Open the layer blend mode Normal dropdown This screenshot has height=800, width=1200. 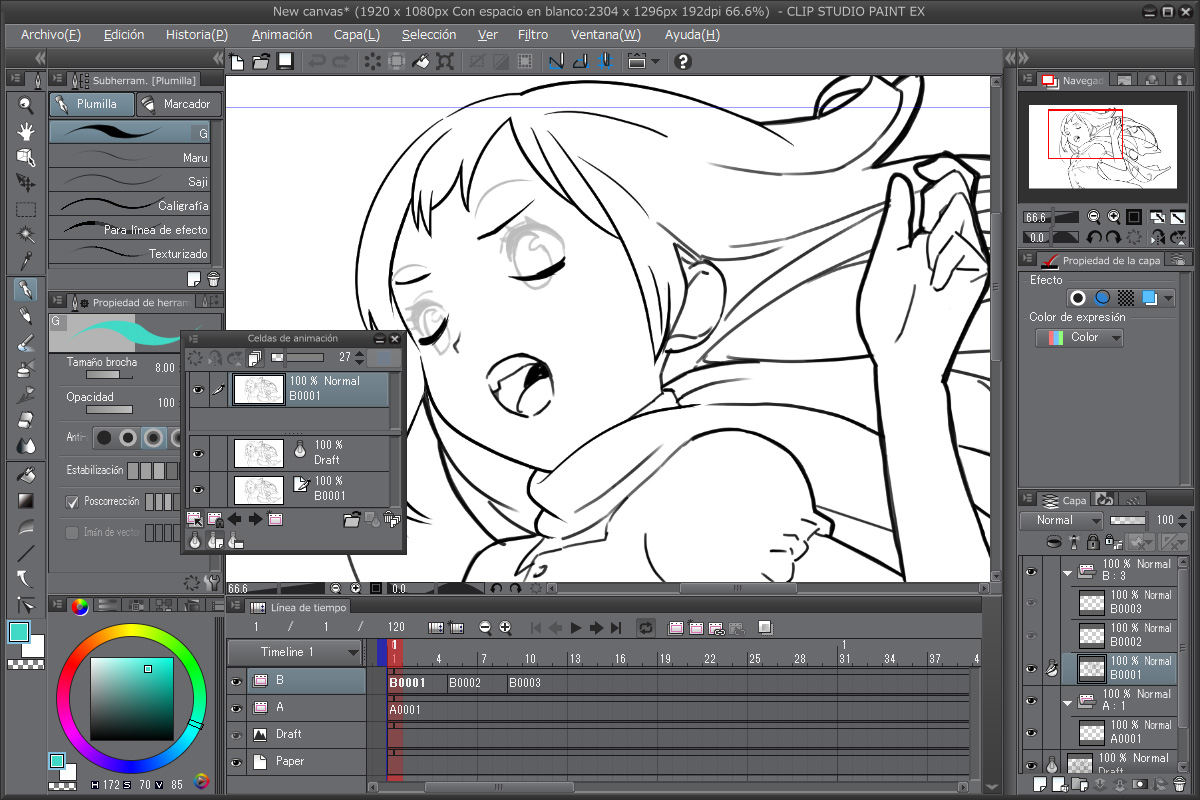tap(1061, 521)
